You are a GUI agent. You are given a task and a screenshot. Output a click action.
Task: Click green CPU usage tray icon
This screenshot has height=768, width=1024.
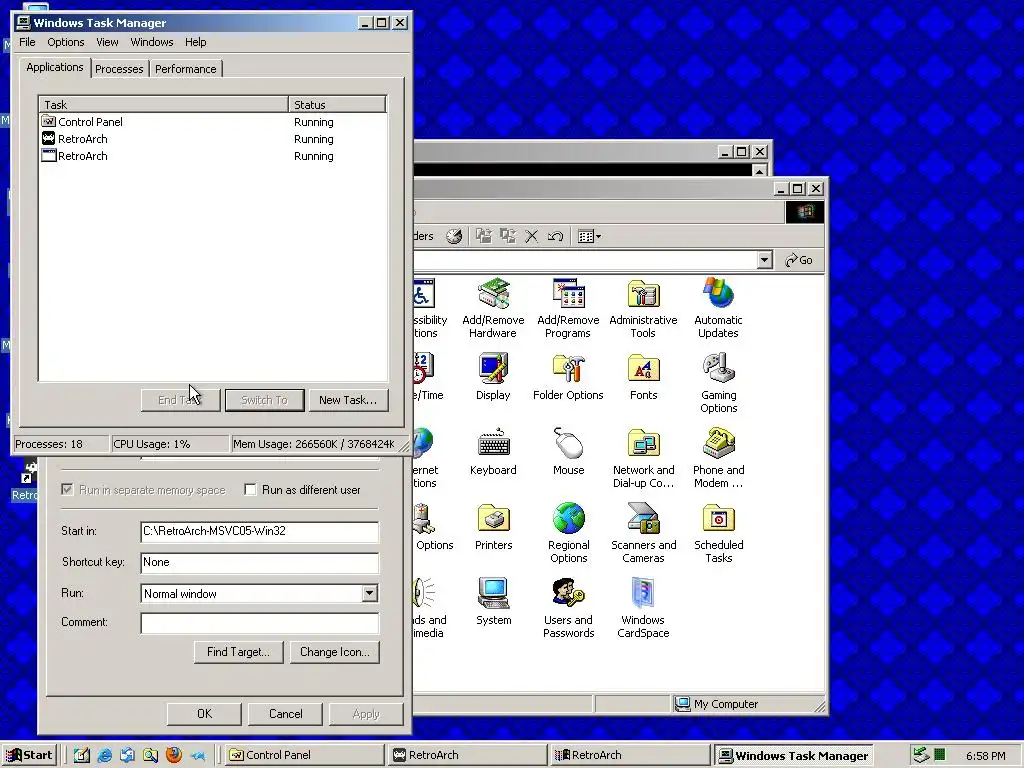[939, 756]
